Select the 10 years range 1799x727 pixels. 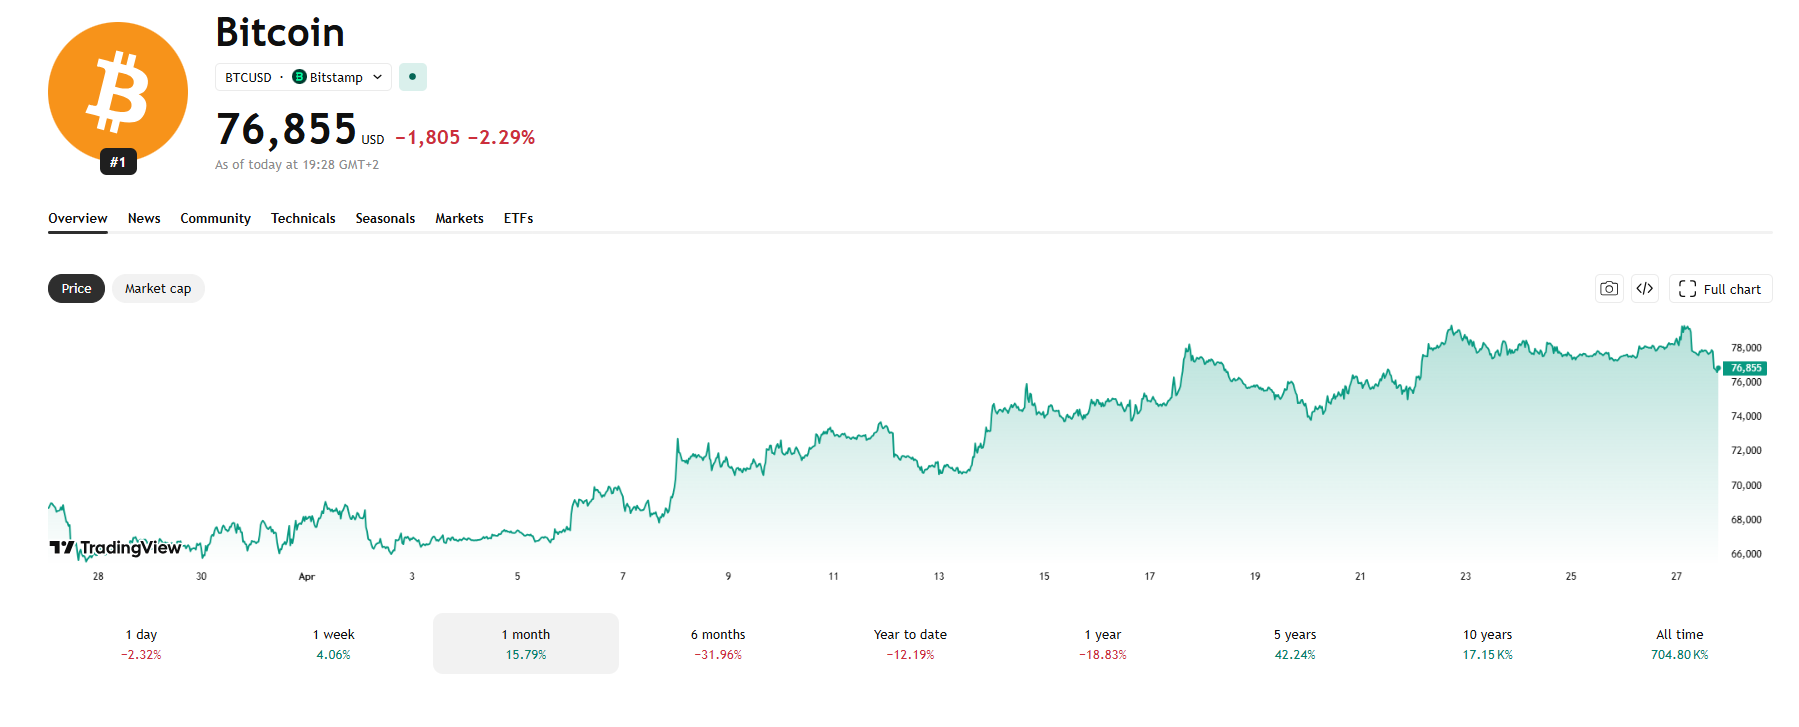(1487, 644)
